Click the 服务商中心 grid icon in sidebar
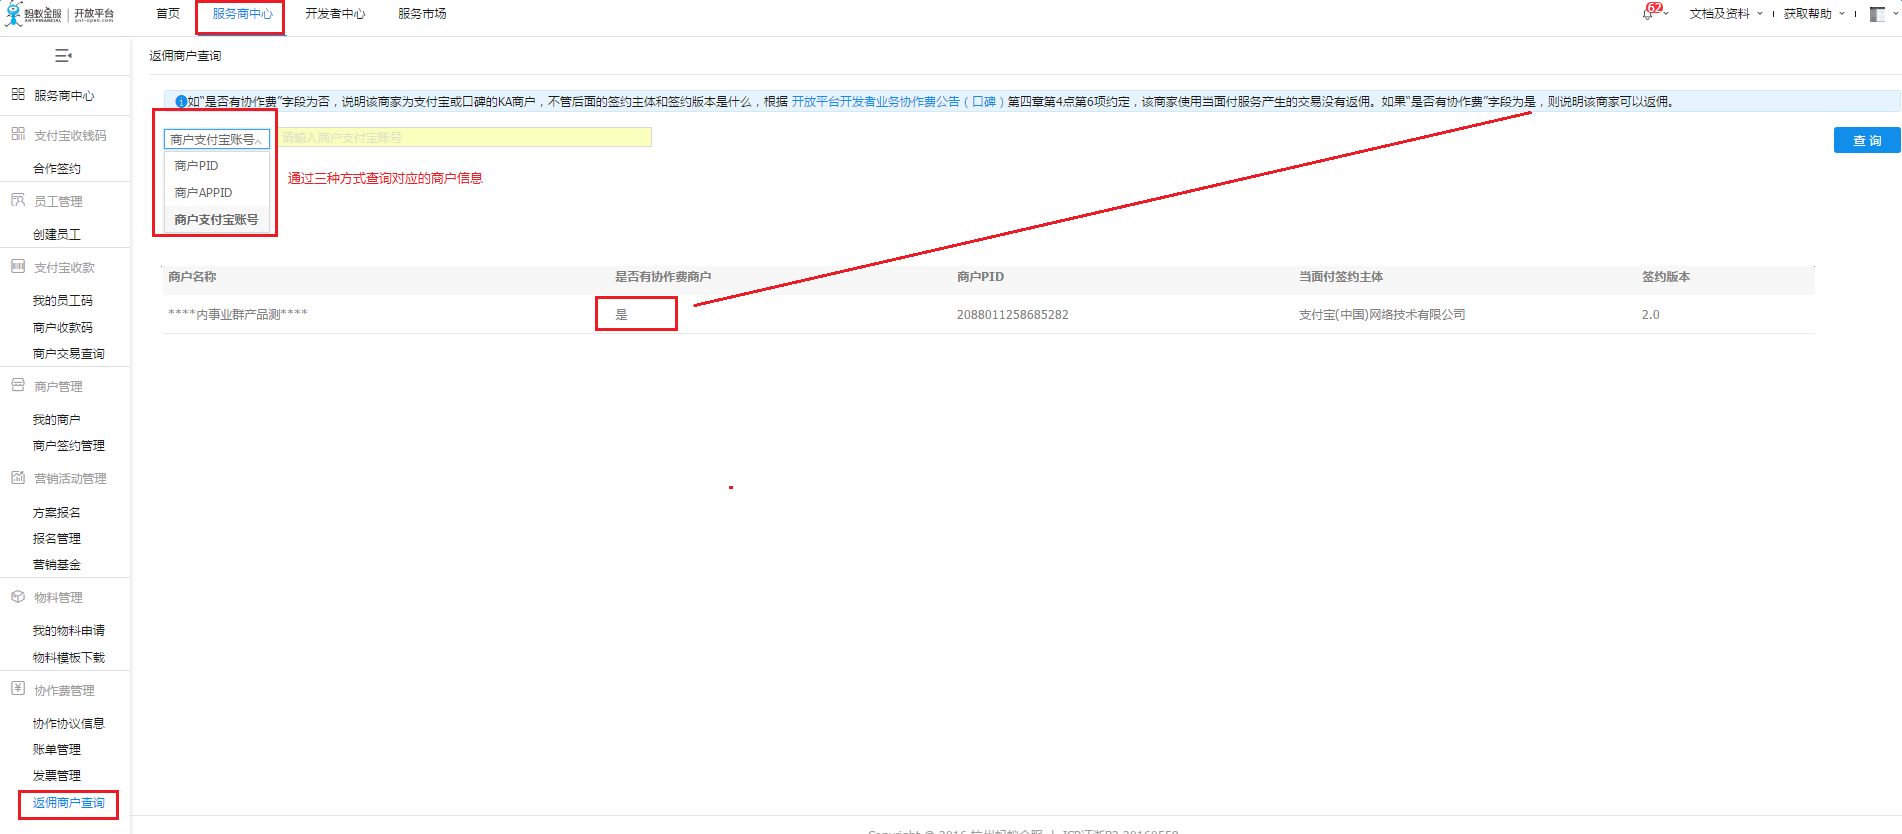The height and width of the screenshot is (834, 1902). point(18,95)
